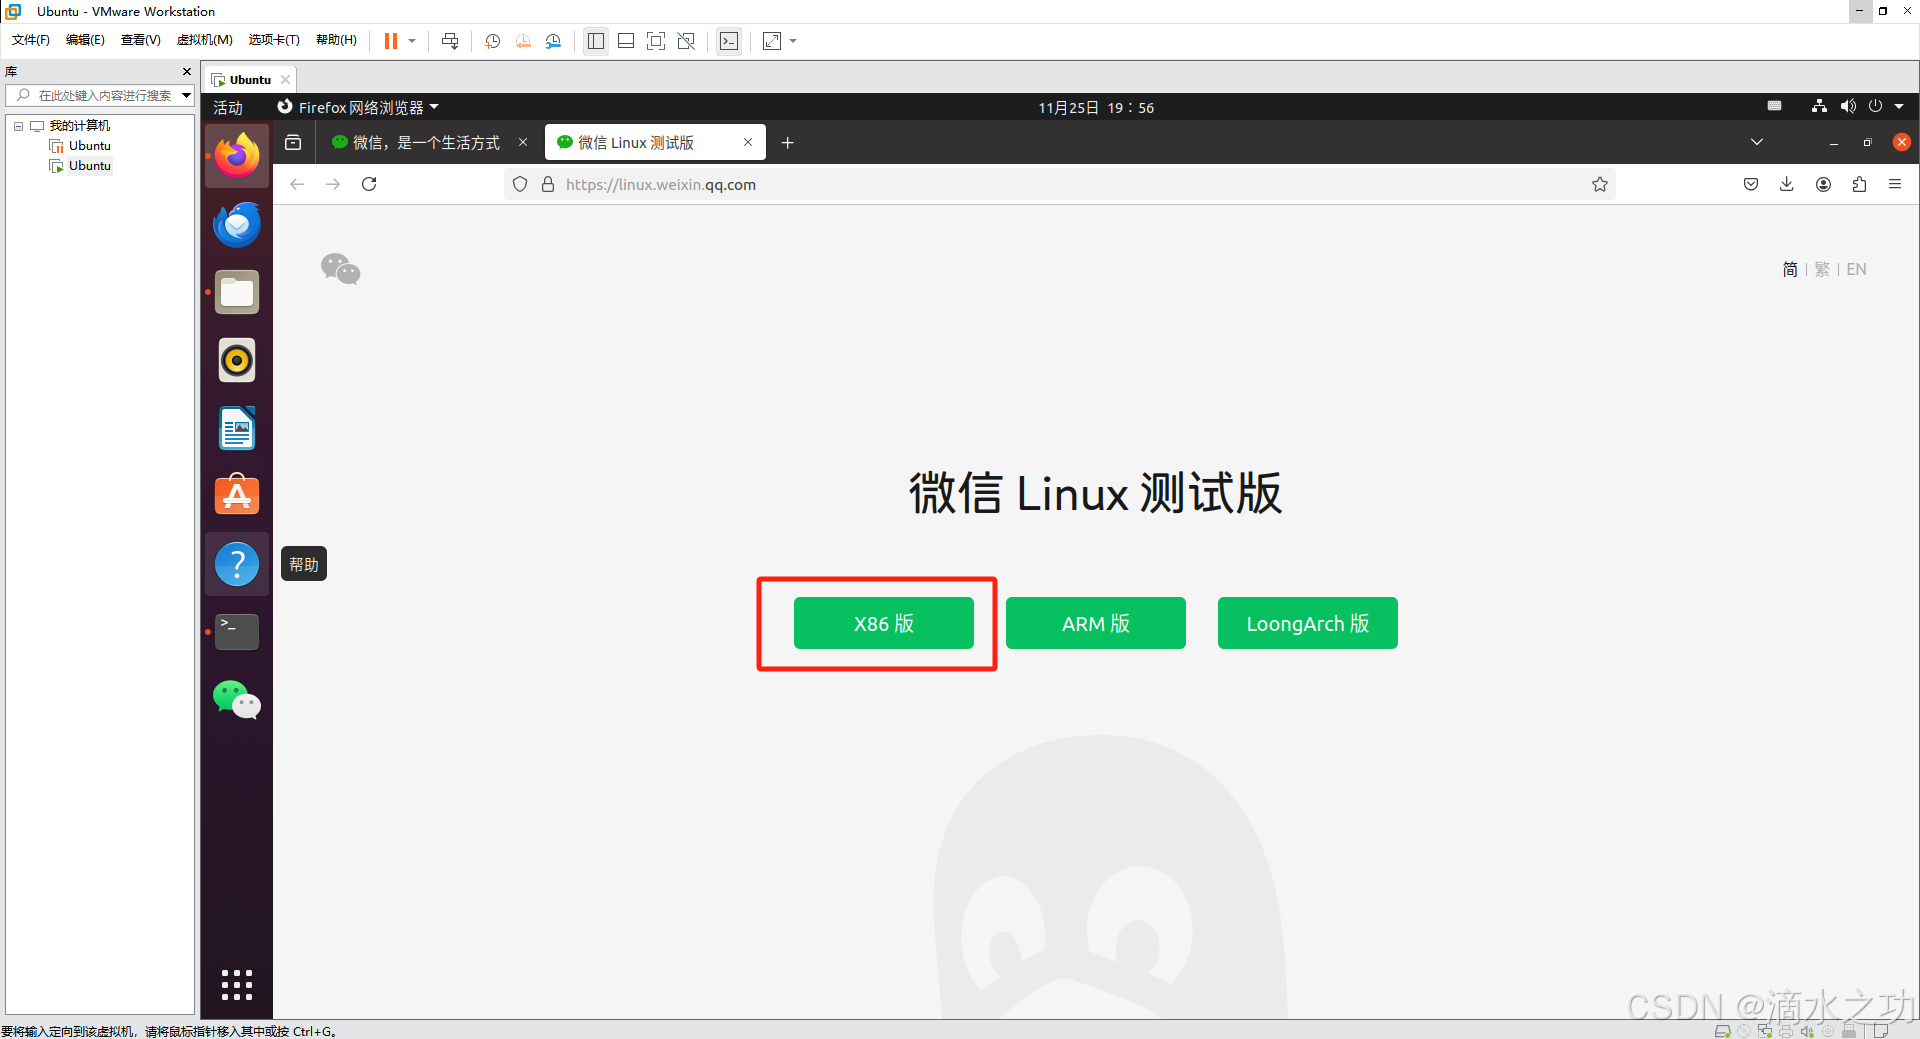Open the library search filter dropdown
This screenshot has height=1039, width=1920.
point(186,95)
